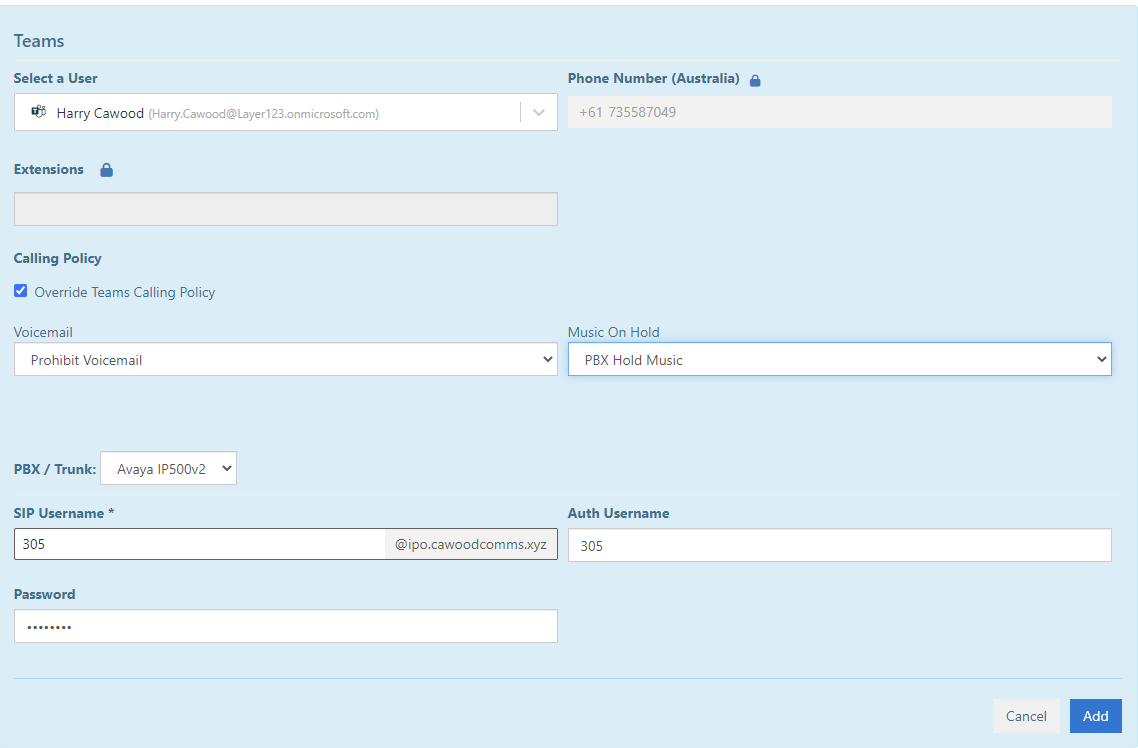Click the Override Teams Calling Policy label text
The image size is (1138, 748).
(125, 292)
